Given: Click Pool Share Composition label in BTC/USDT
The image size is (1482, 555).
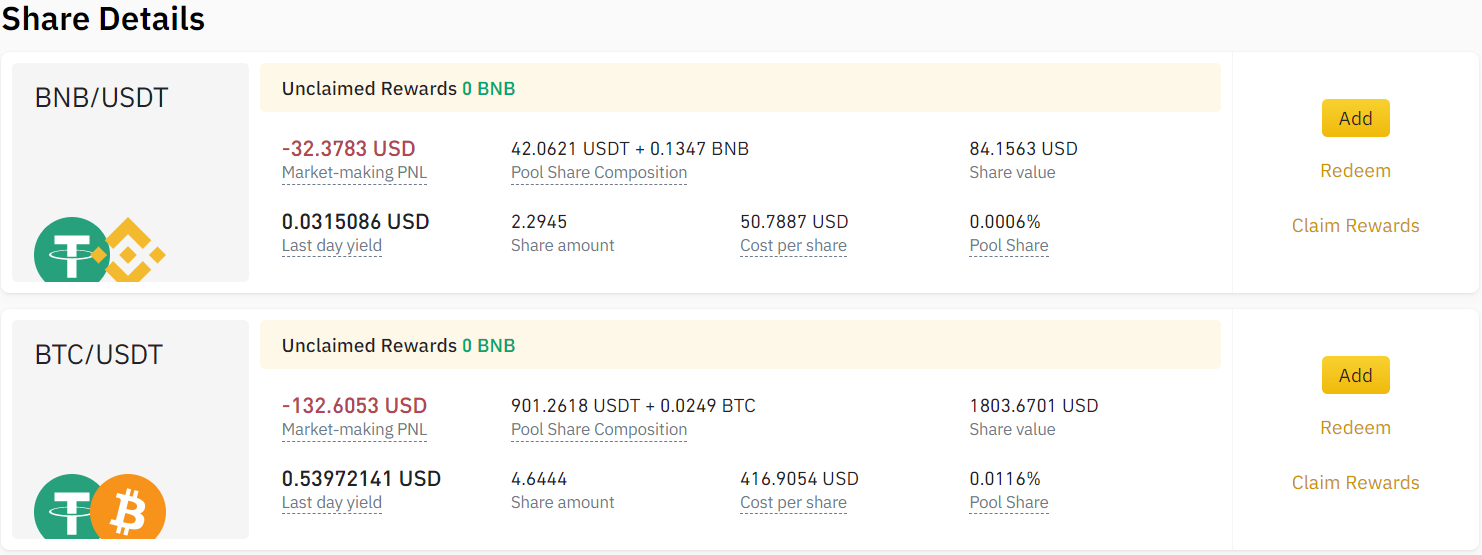Looking at the screenshot, I should coord(599,430).
